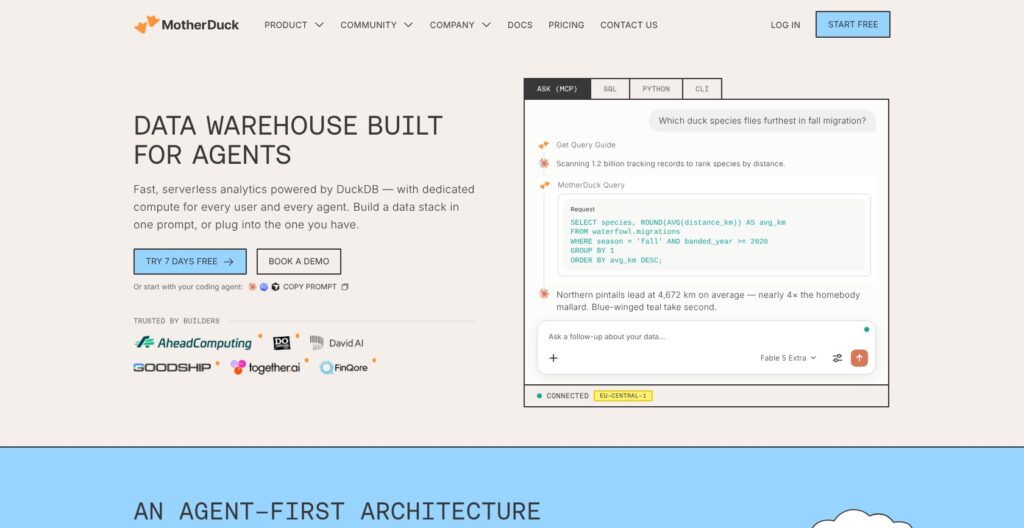Switch to the PYTHON tab
Image resolution: width=1024 pixels, height=528 pixels.
coord(656,89)
